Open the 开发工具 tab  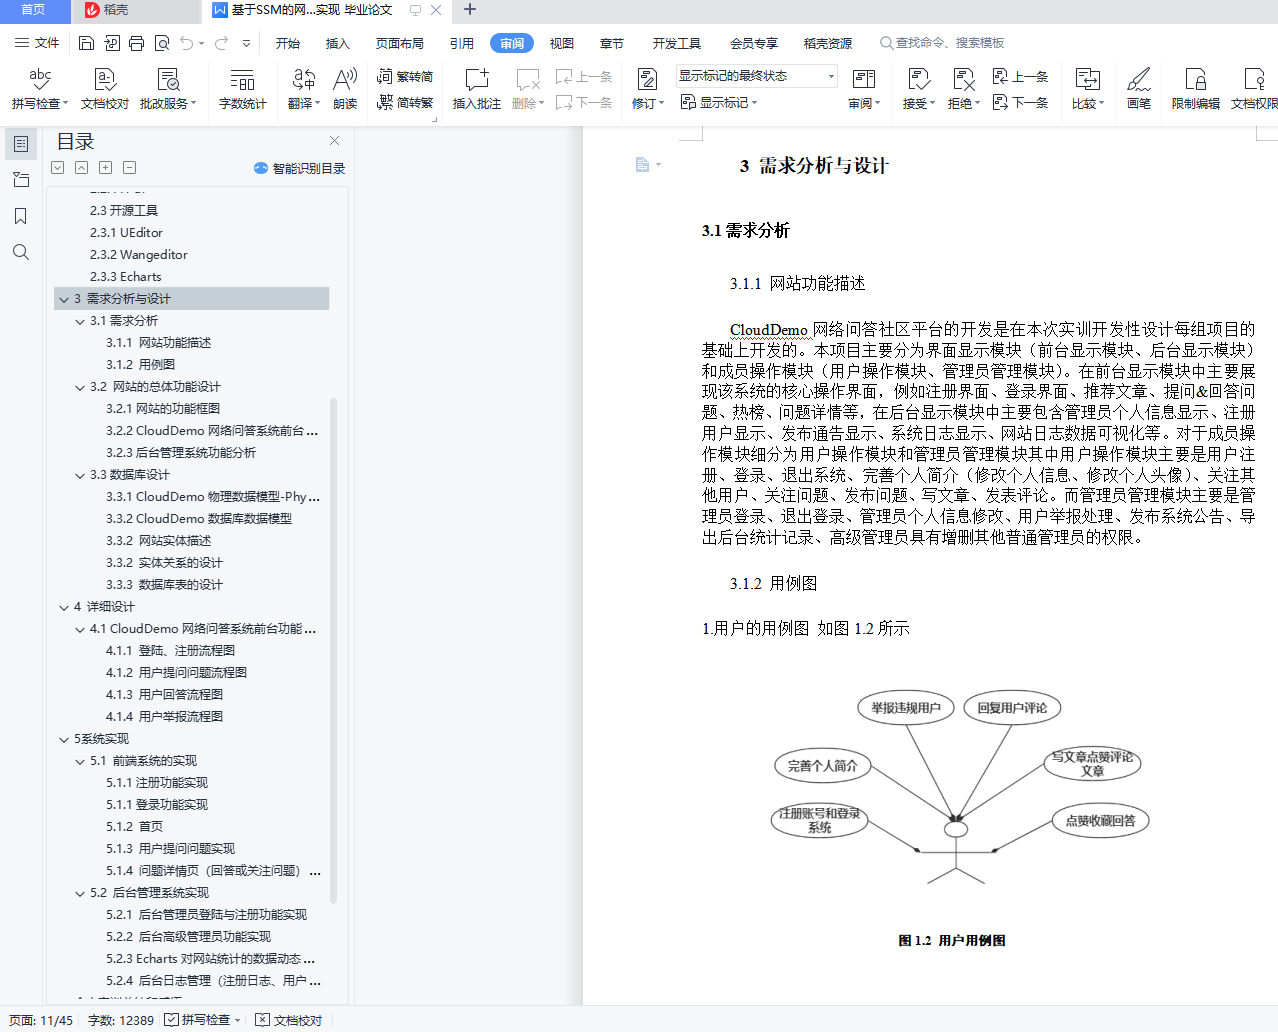coord(677,43)
